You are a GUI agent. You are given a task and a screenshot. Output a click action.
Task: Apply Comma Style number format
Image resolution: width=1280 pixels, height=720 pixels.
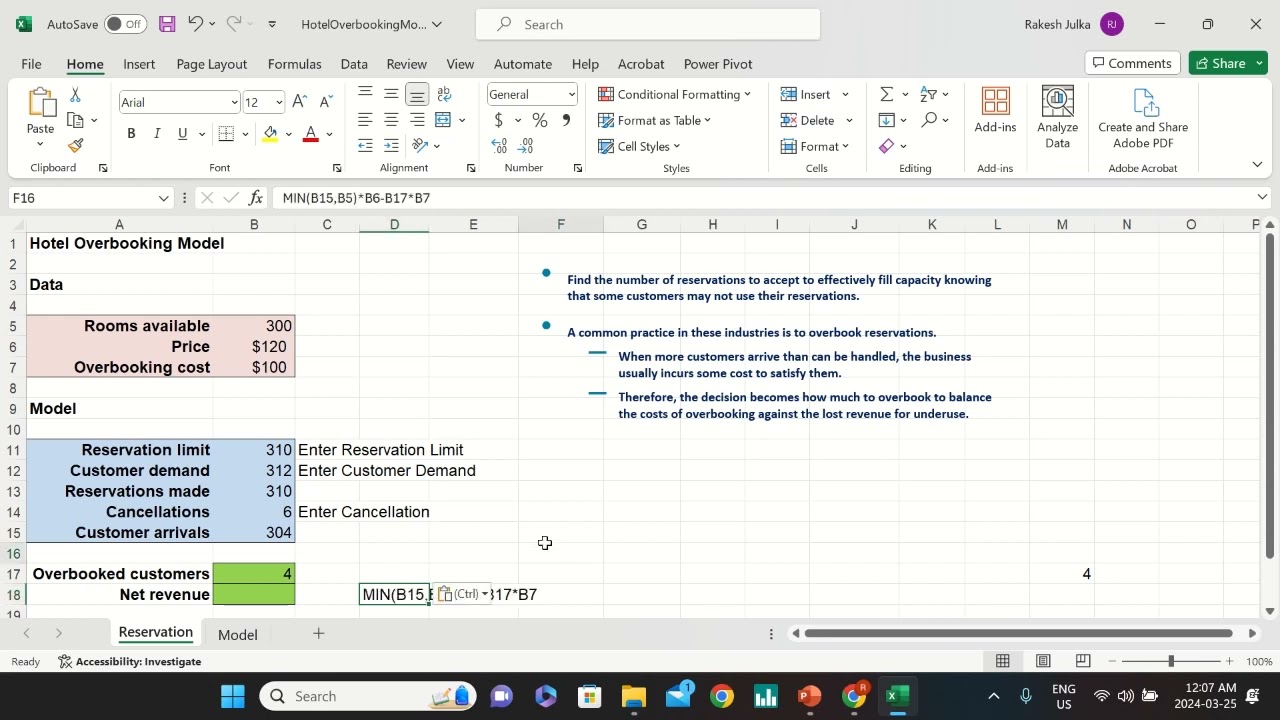coord(566,120)
